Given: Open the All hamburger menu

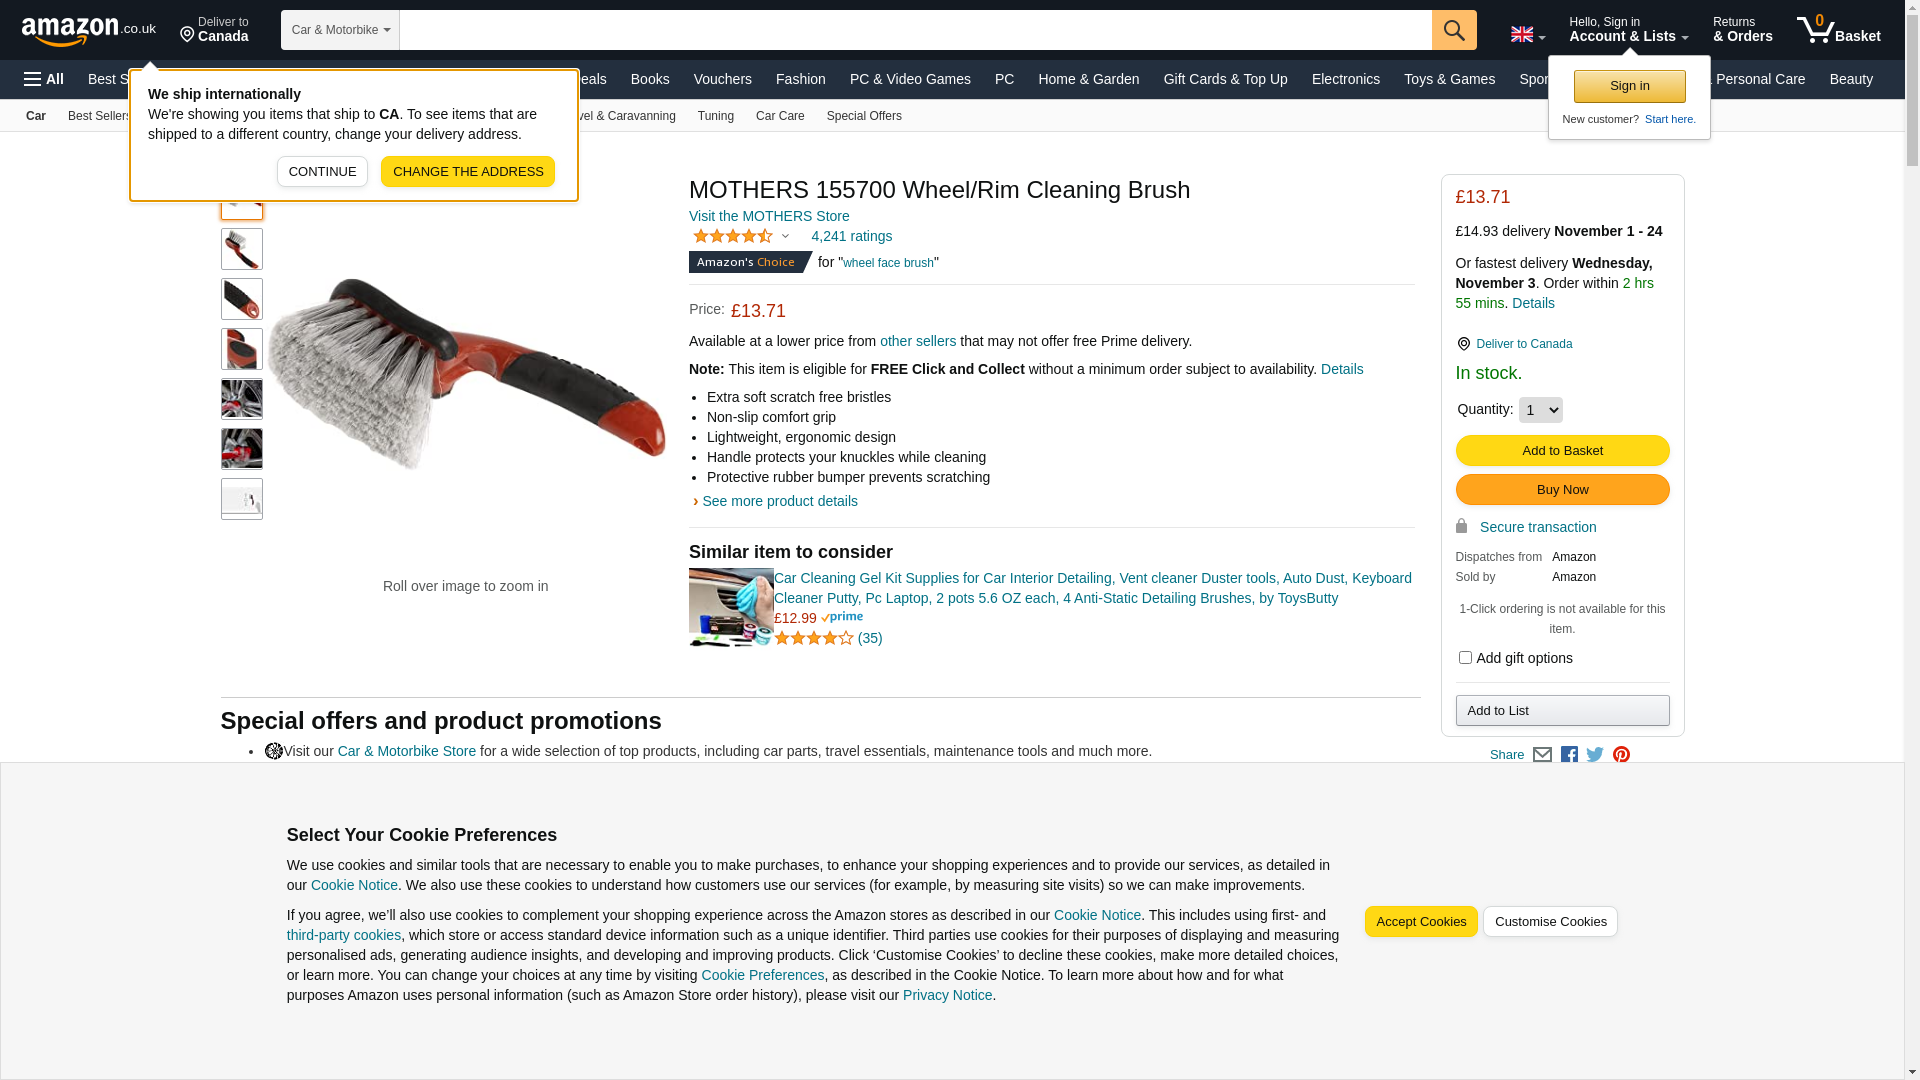Looking at the screenshot, I should [44, 79].
